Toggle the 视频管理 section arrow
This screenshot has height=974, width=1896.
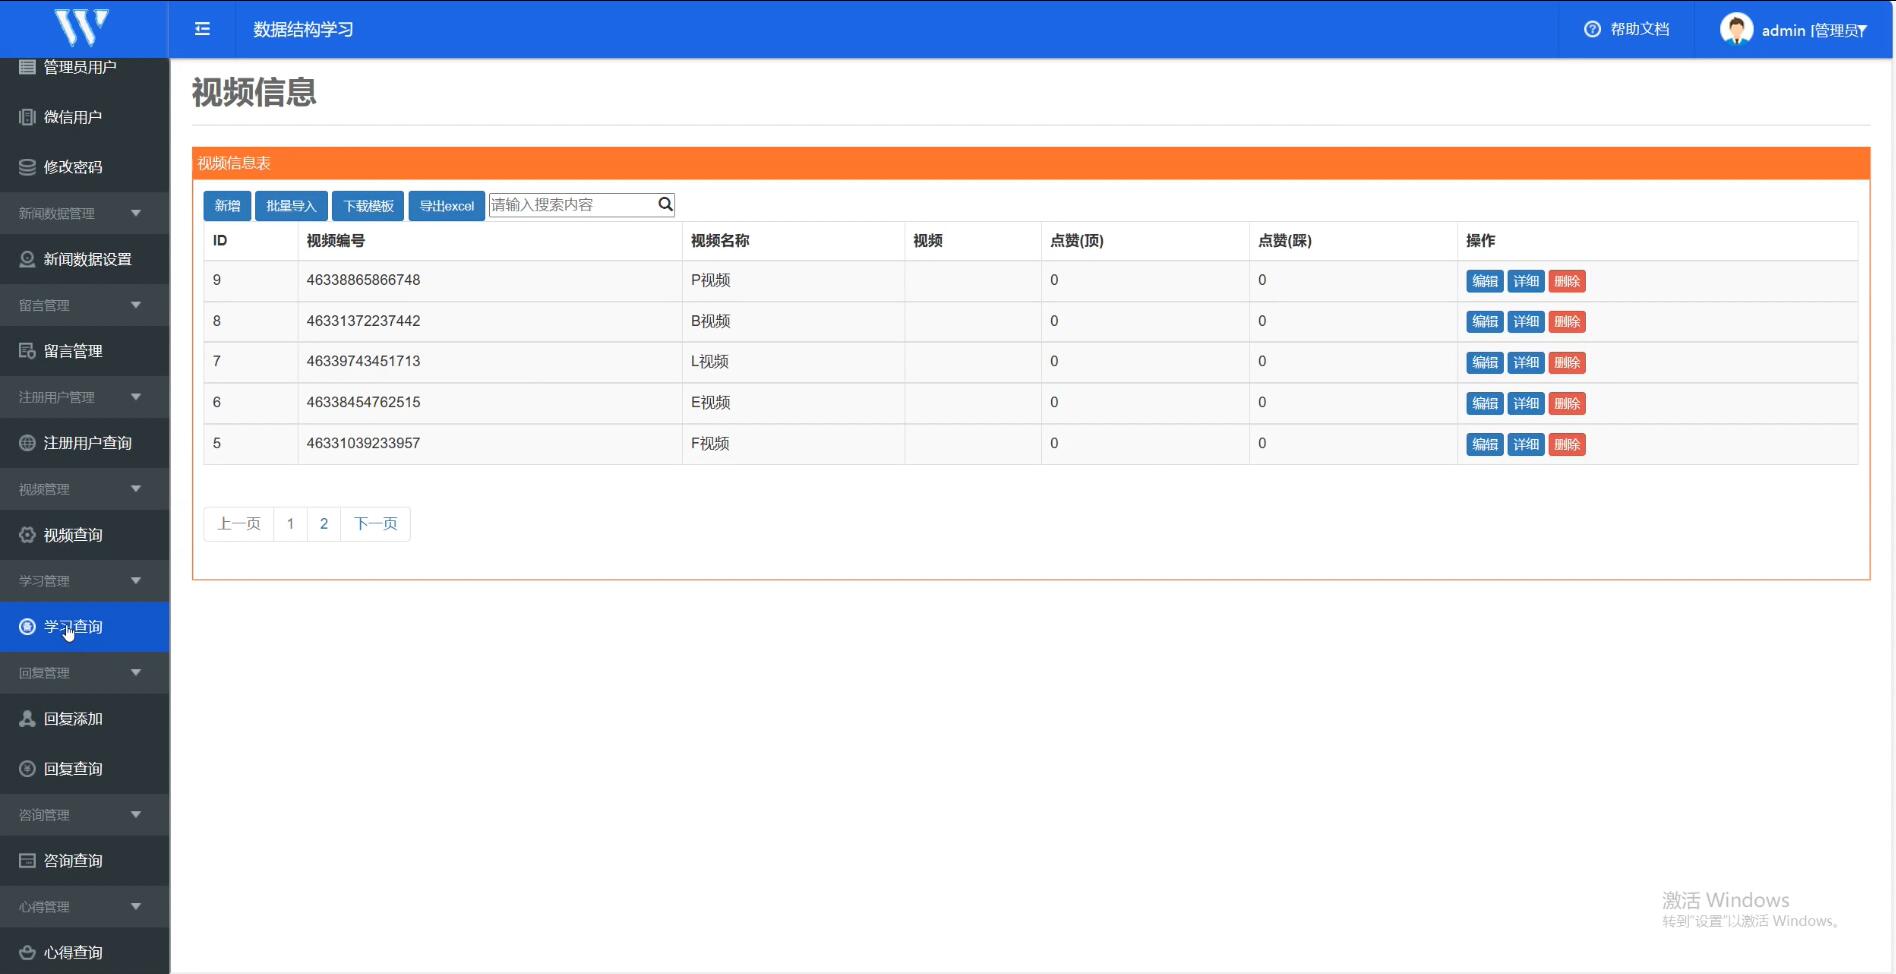click(136, 489)
